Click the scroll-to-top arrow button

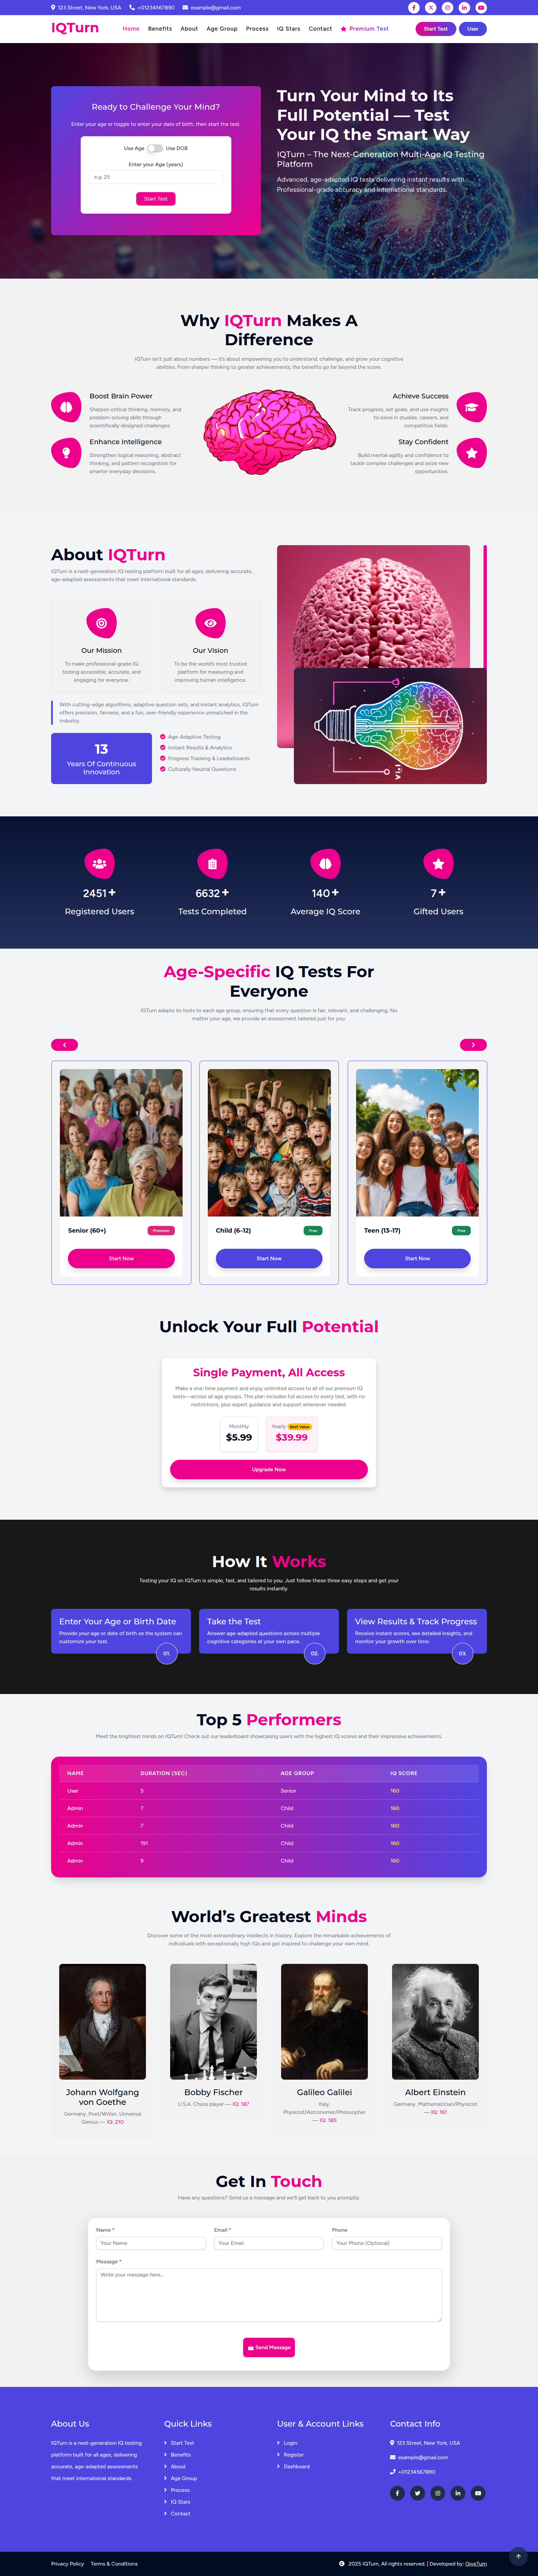(x=518, y=2557)
